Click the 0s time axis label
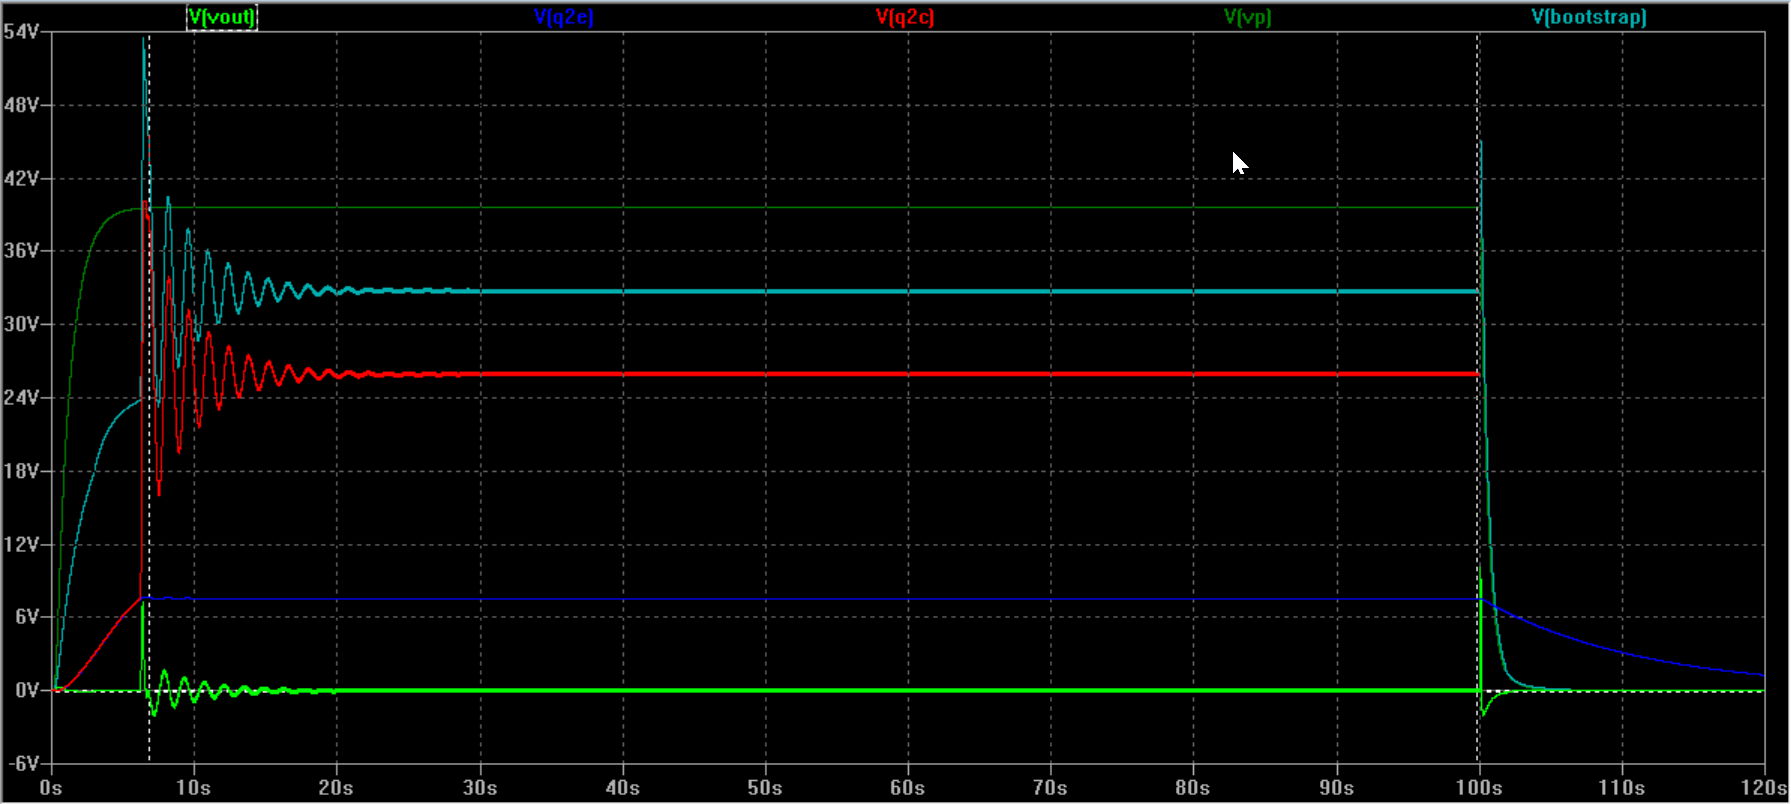This screenshot has height=804, width=1791. click(51, 788)
